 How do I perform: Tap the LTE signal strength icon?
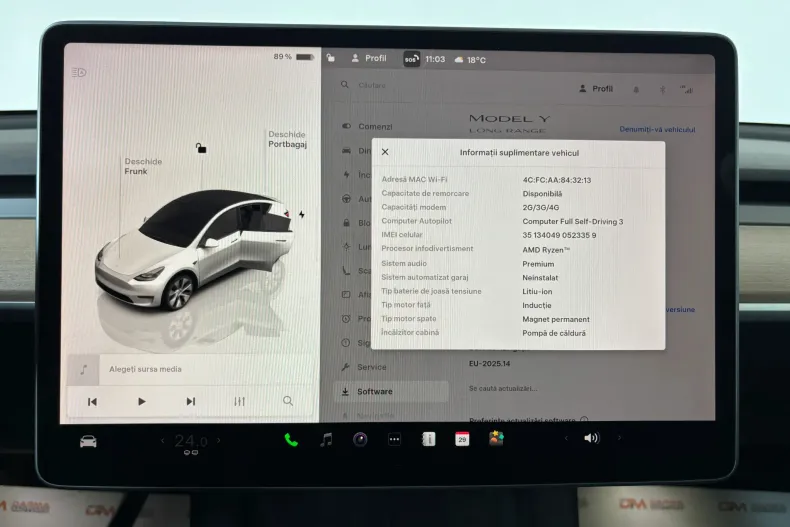click(686, 90)
